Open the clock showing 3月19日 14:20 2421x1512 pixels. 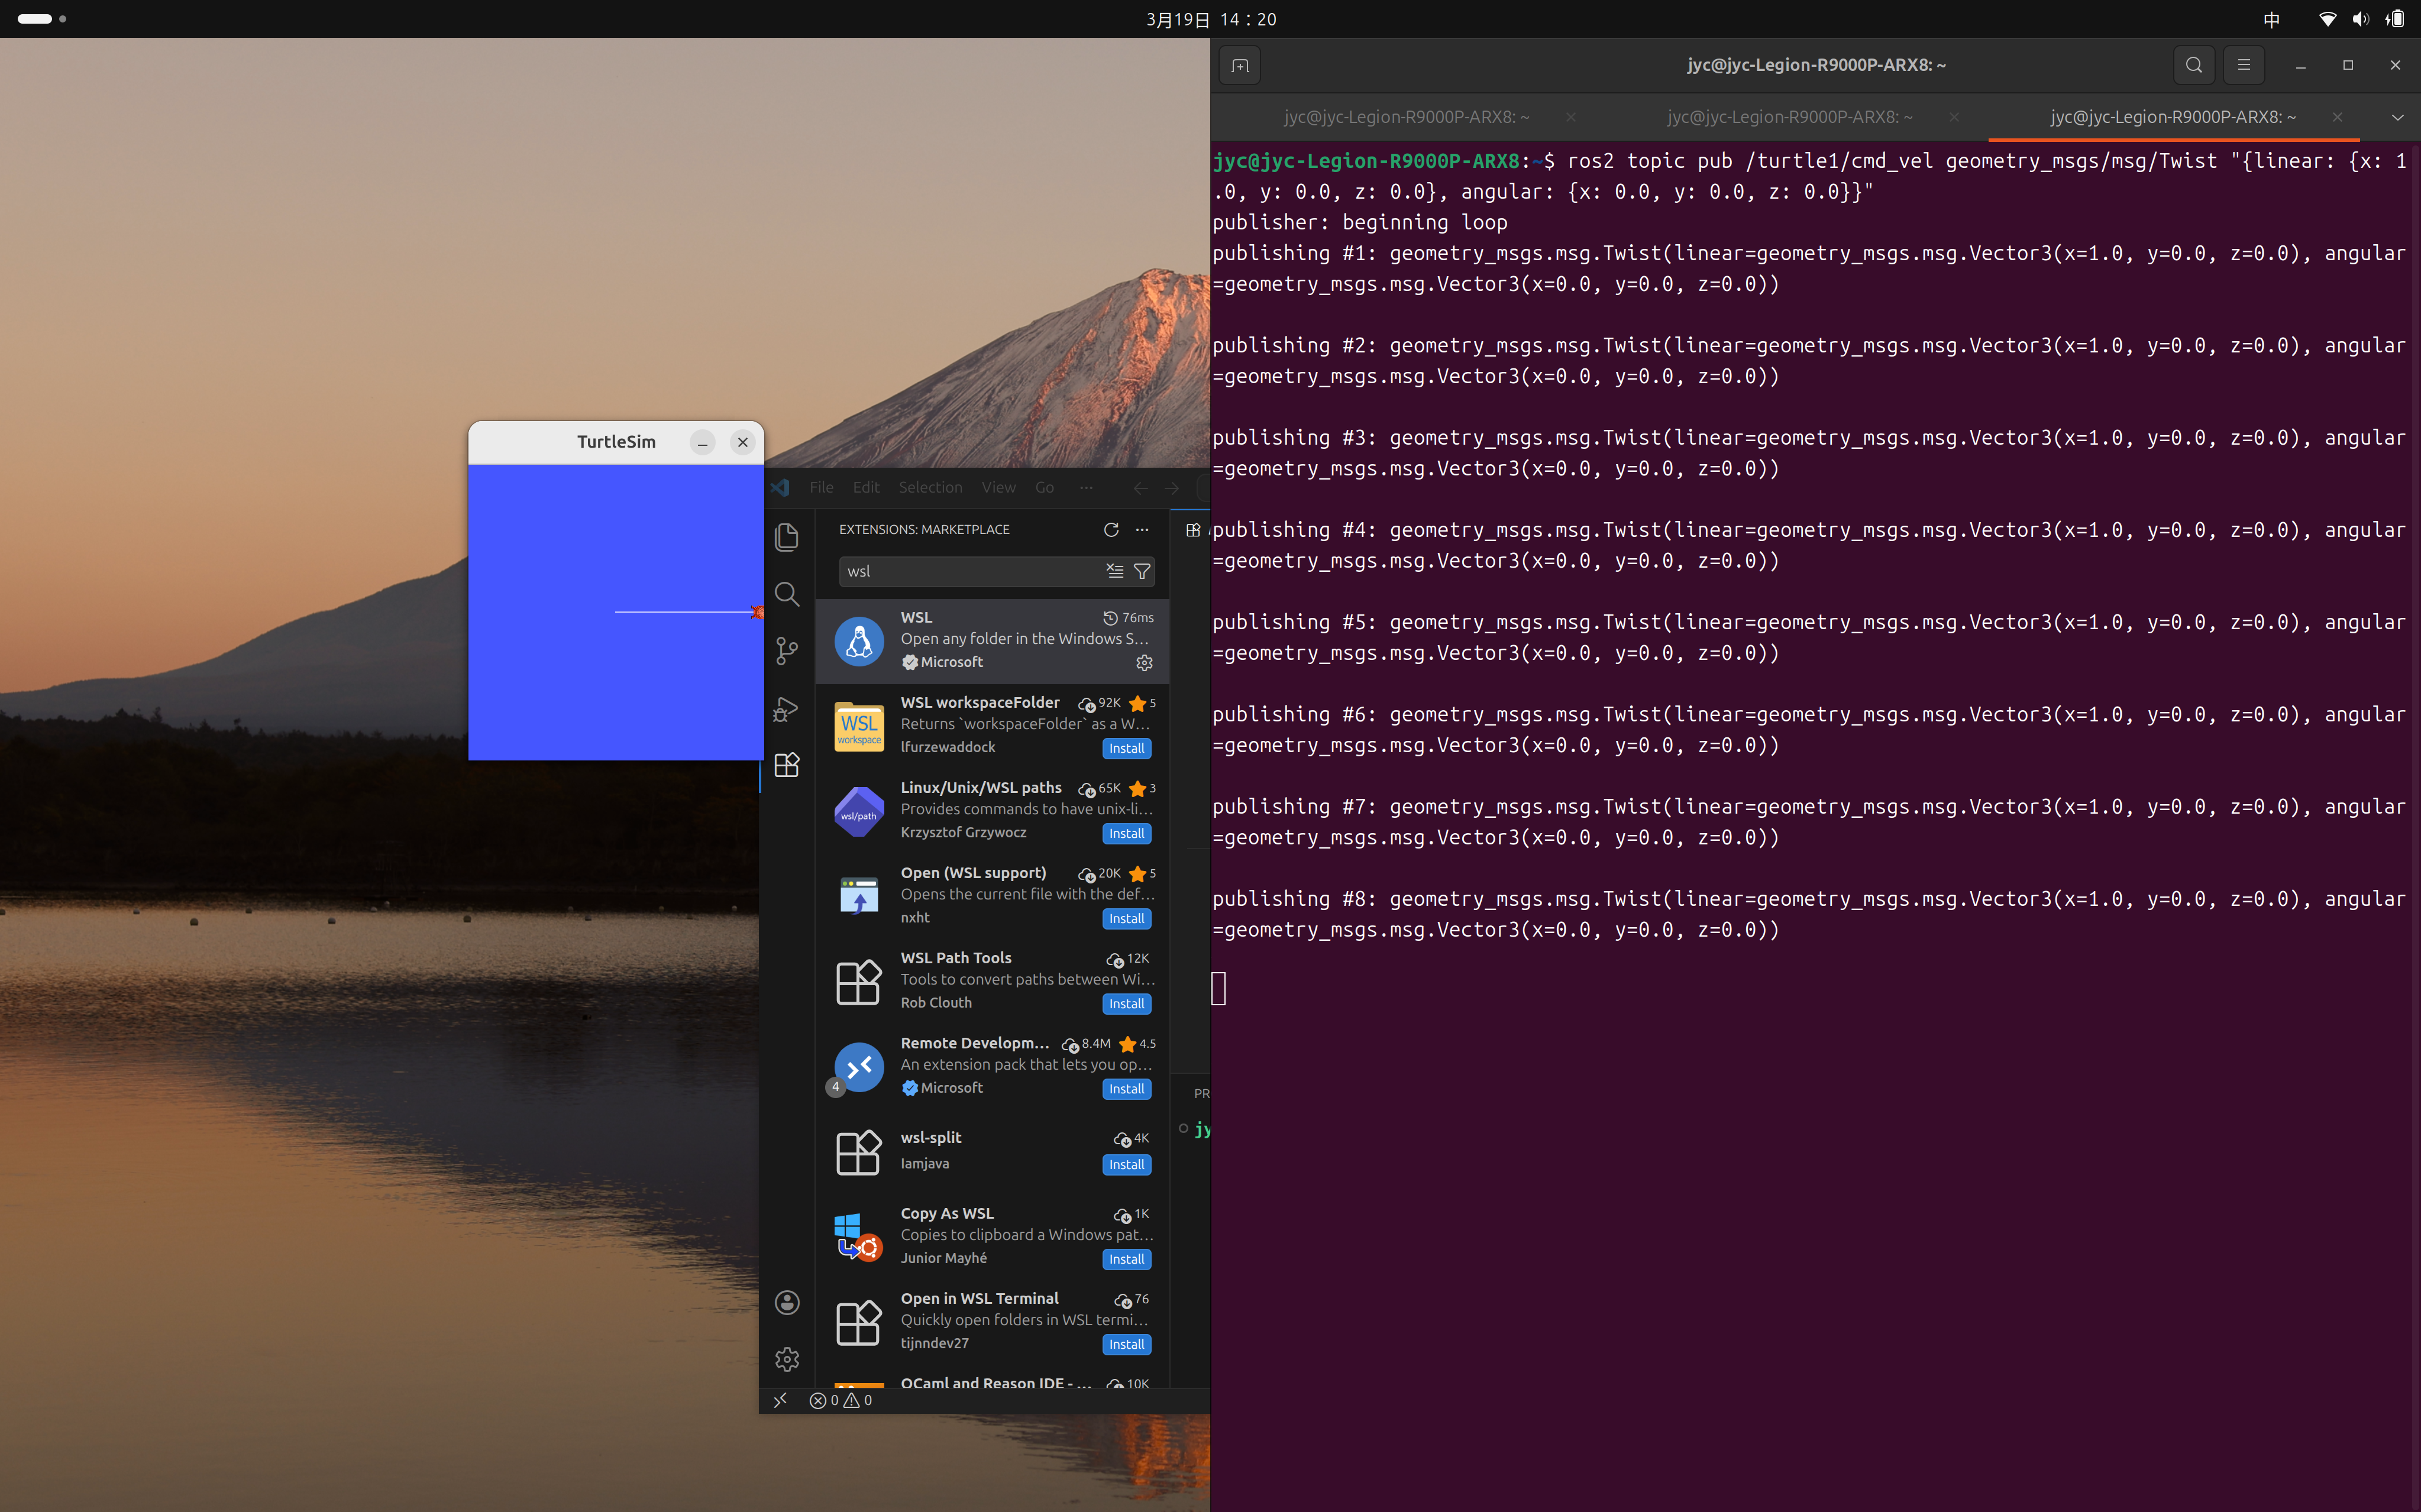click(x=1211, y=19)
